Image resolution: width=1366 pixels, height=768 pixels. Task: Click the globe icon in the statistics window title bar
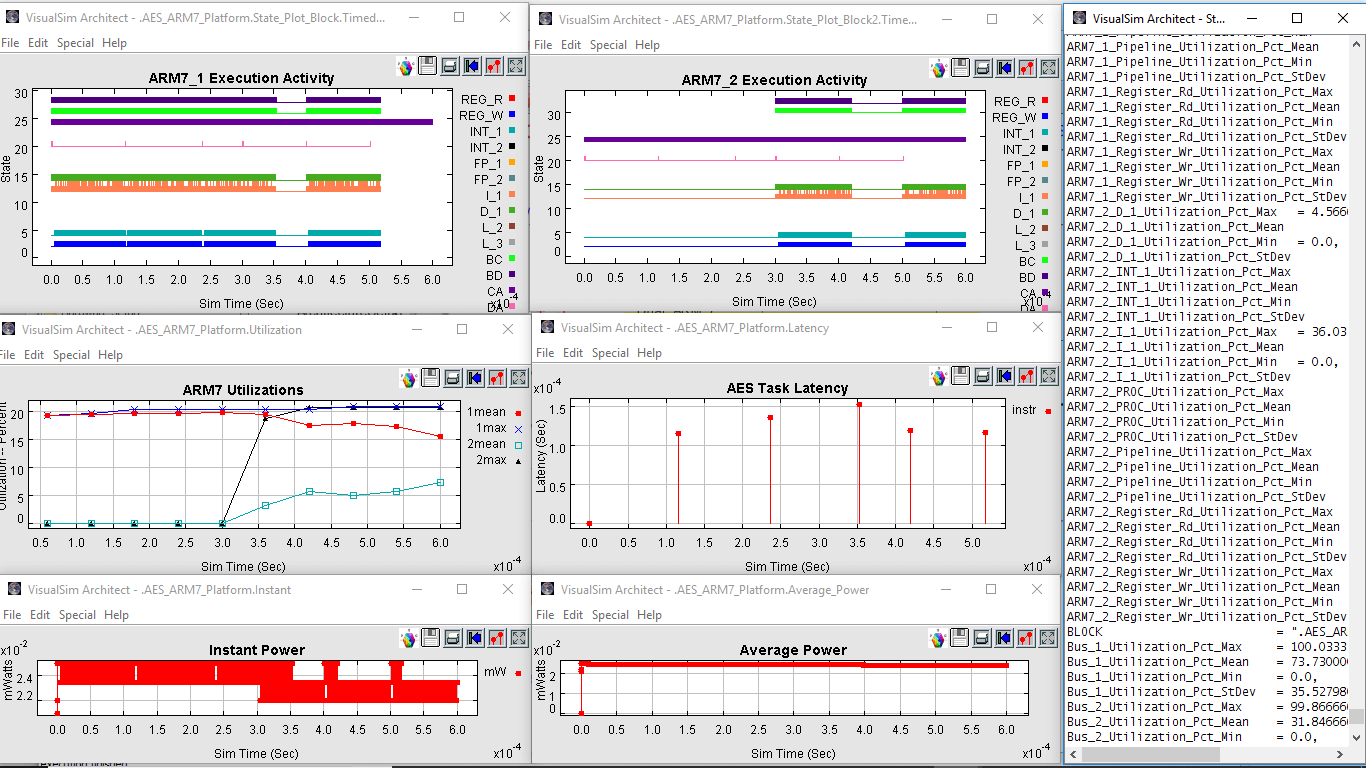click(x=1077, y=18)
